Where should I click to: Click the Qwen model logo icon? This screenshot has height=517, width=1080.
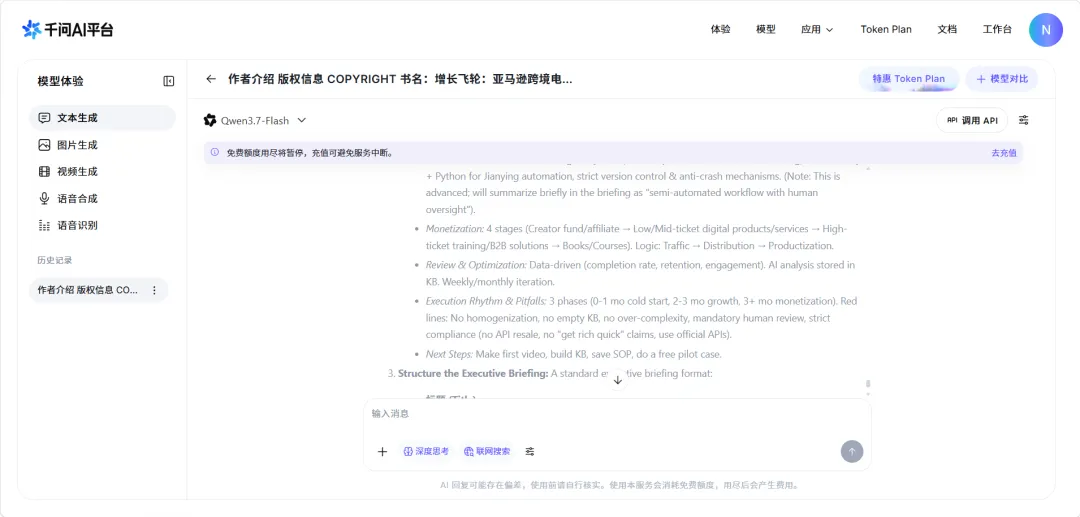coord(210,120)
